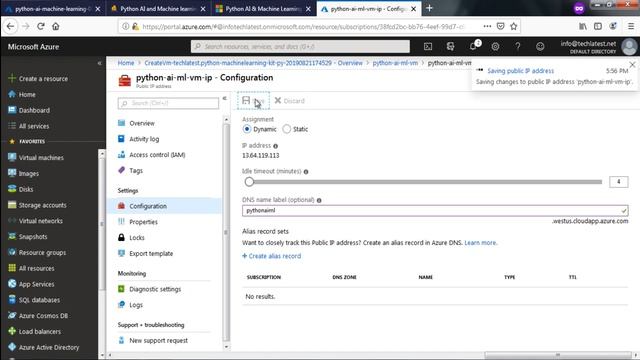Click Azure global search bar
The width and height of the screenshot is (640, 360).
point(300,47)
